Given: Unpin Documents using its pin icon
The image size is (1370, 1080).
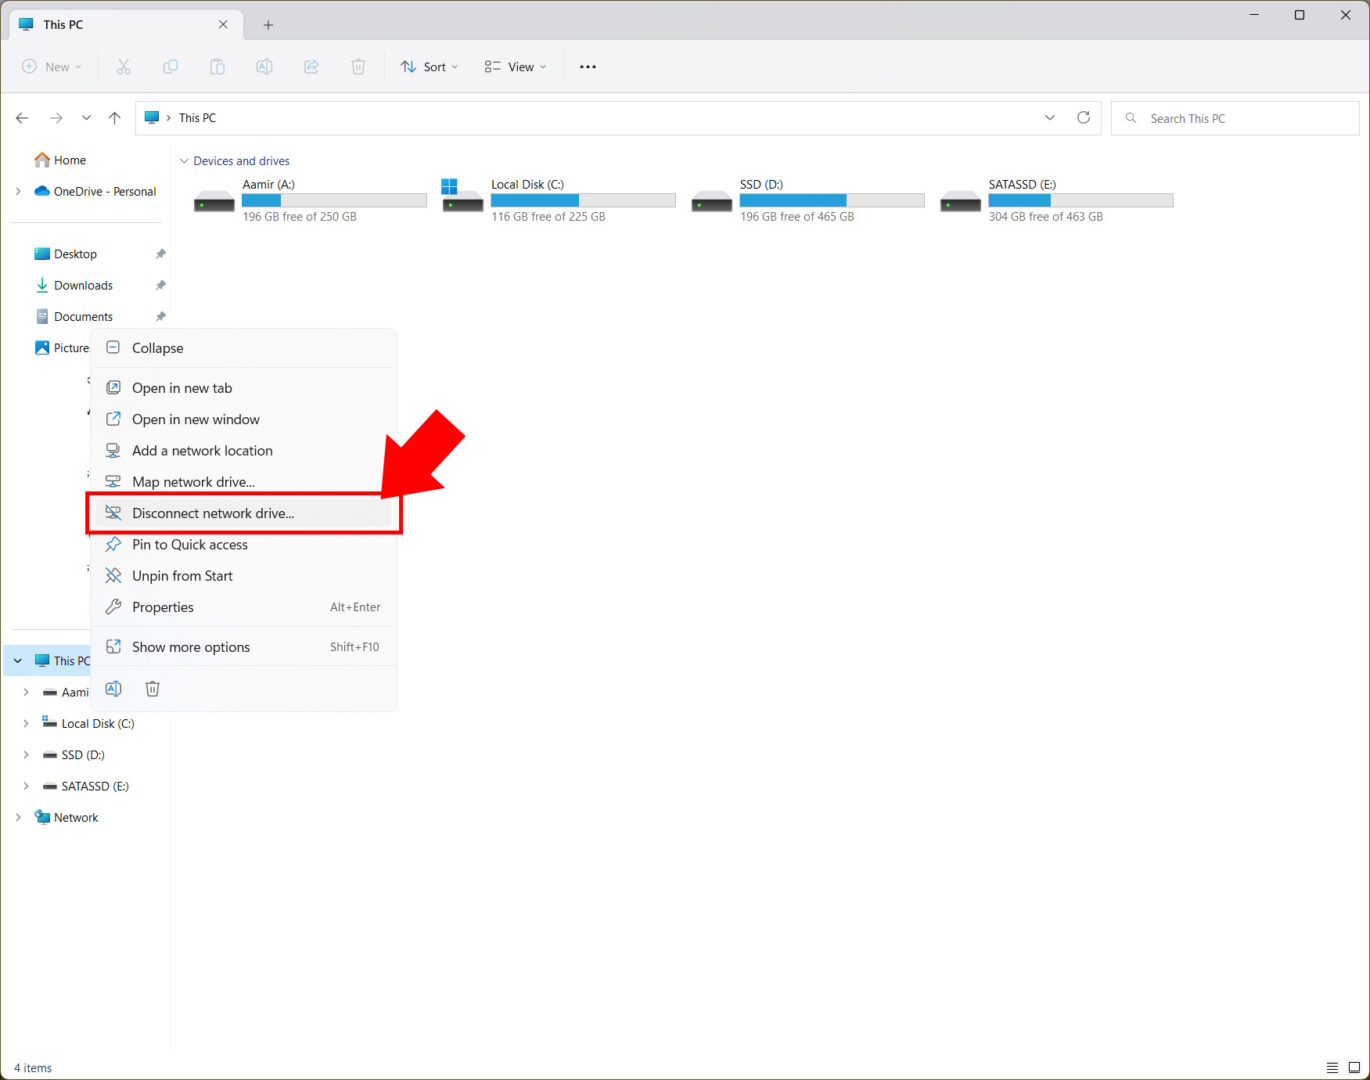Looking at the screenshot, I should (x=161, y=316).
